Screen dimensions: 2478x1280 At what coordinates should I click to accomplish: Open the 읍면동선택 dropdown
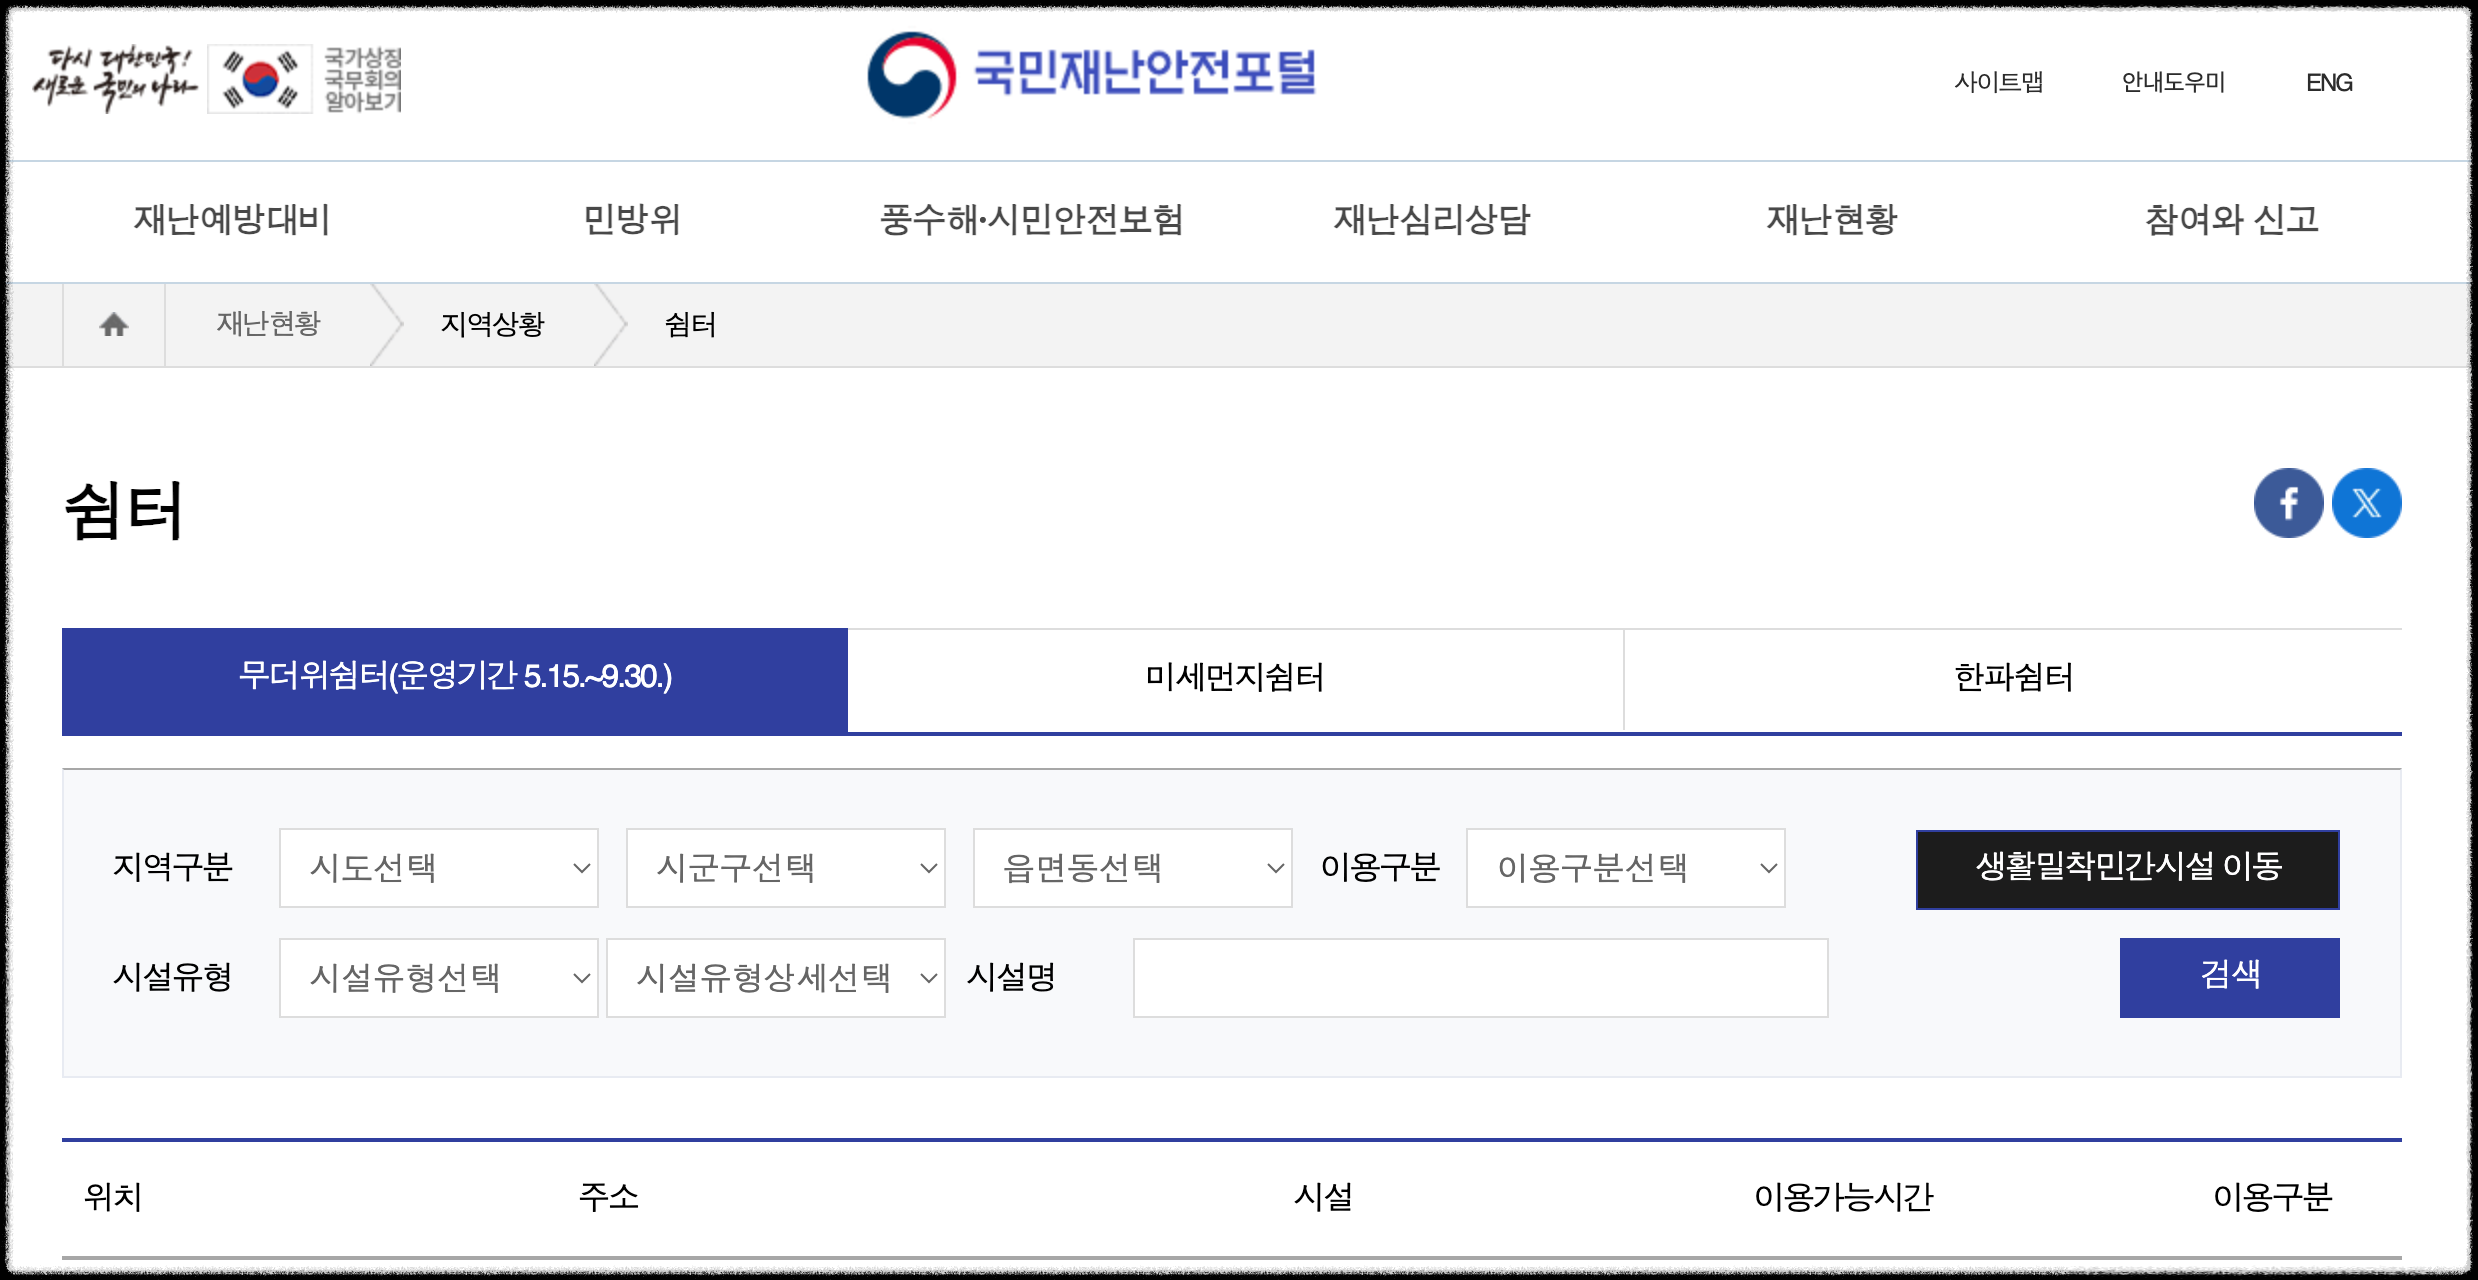tap(1132, 868)
